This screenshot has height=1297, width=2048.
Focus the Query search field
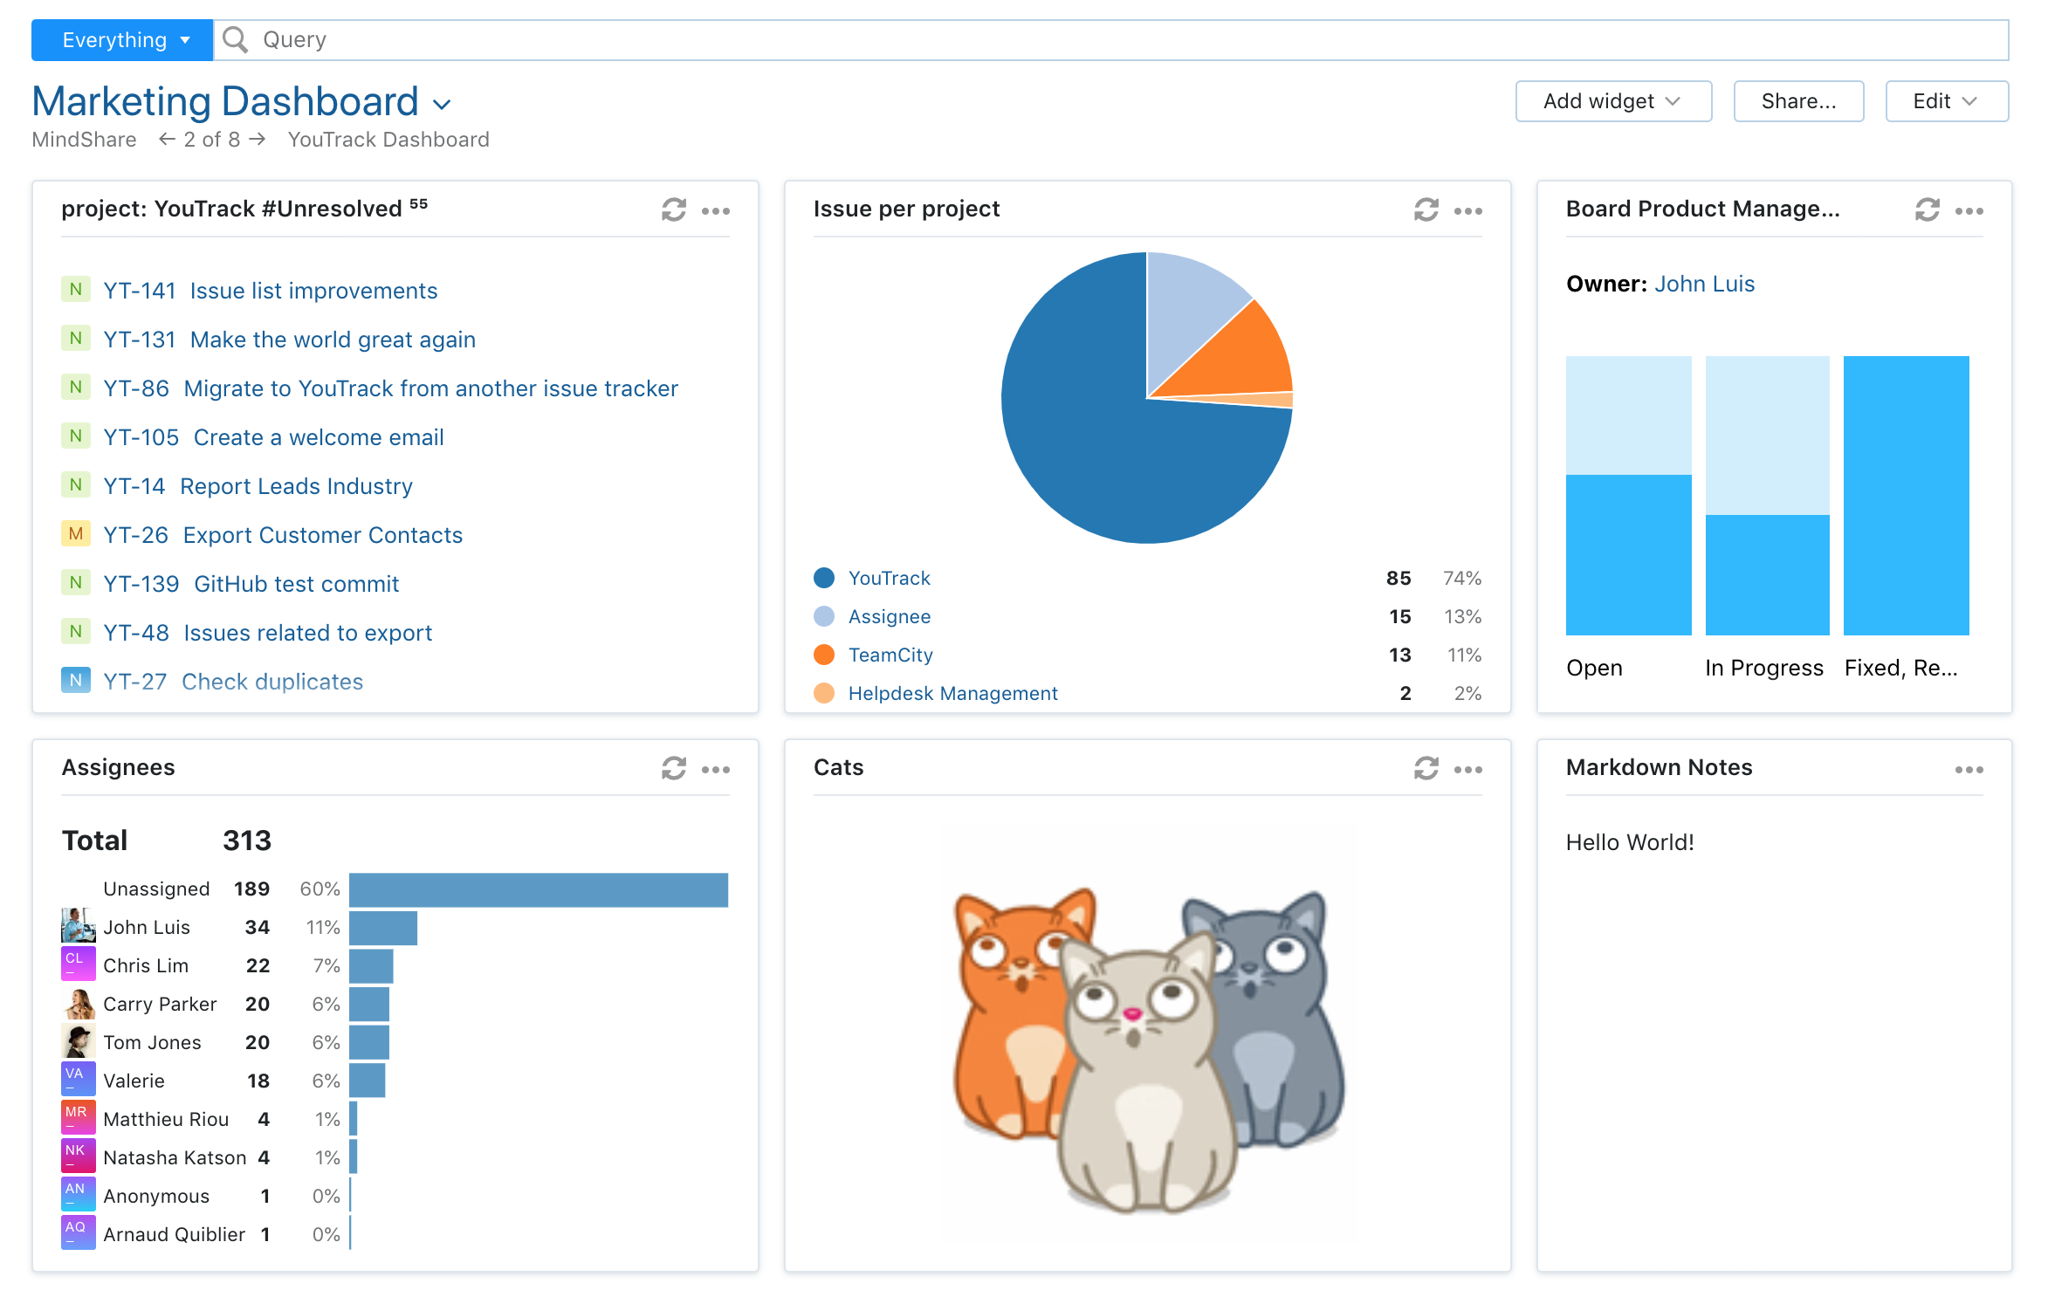pos(1110,40)
